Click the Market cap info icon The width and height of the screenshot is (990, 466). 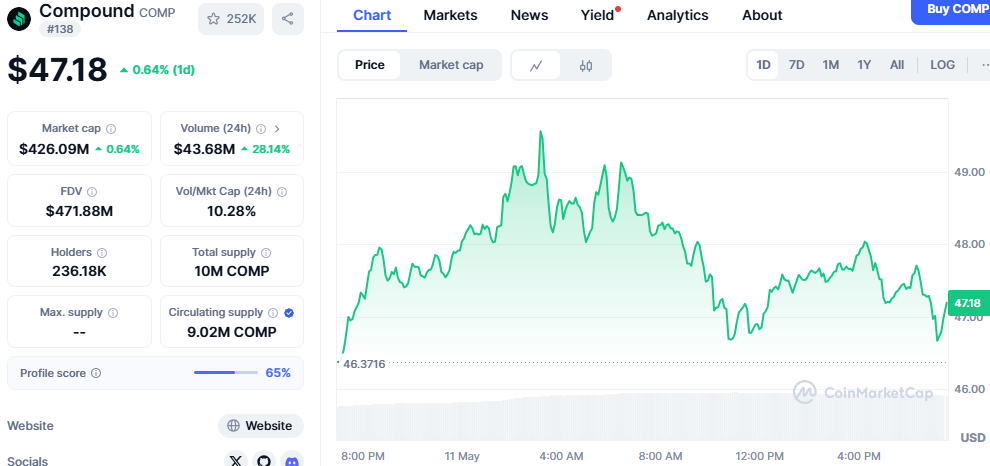(111, 129)
